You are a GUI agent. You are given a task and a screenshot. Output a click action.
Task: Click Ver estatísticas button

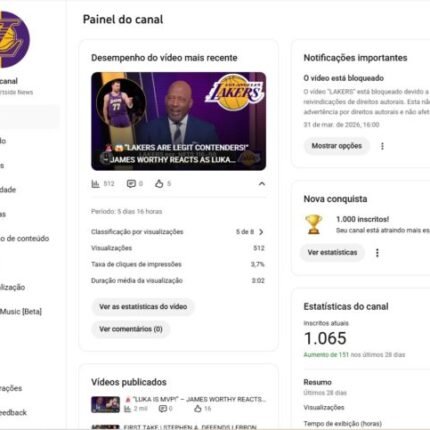click(x=332, y=253)
